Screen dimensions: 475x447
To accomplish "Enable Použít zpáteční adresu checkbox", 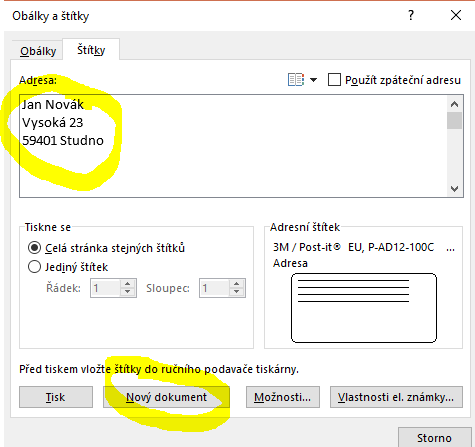I will [x=334, y=80].
